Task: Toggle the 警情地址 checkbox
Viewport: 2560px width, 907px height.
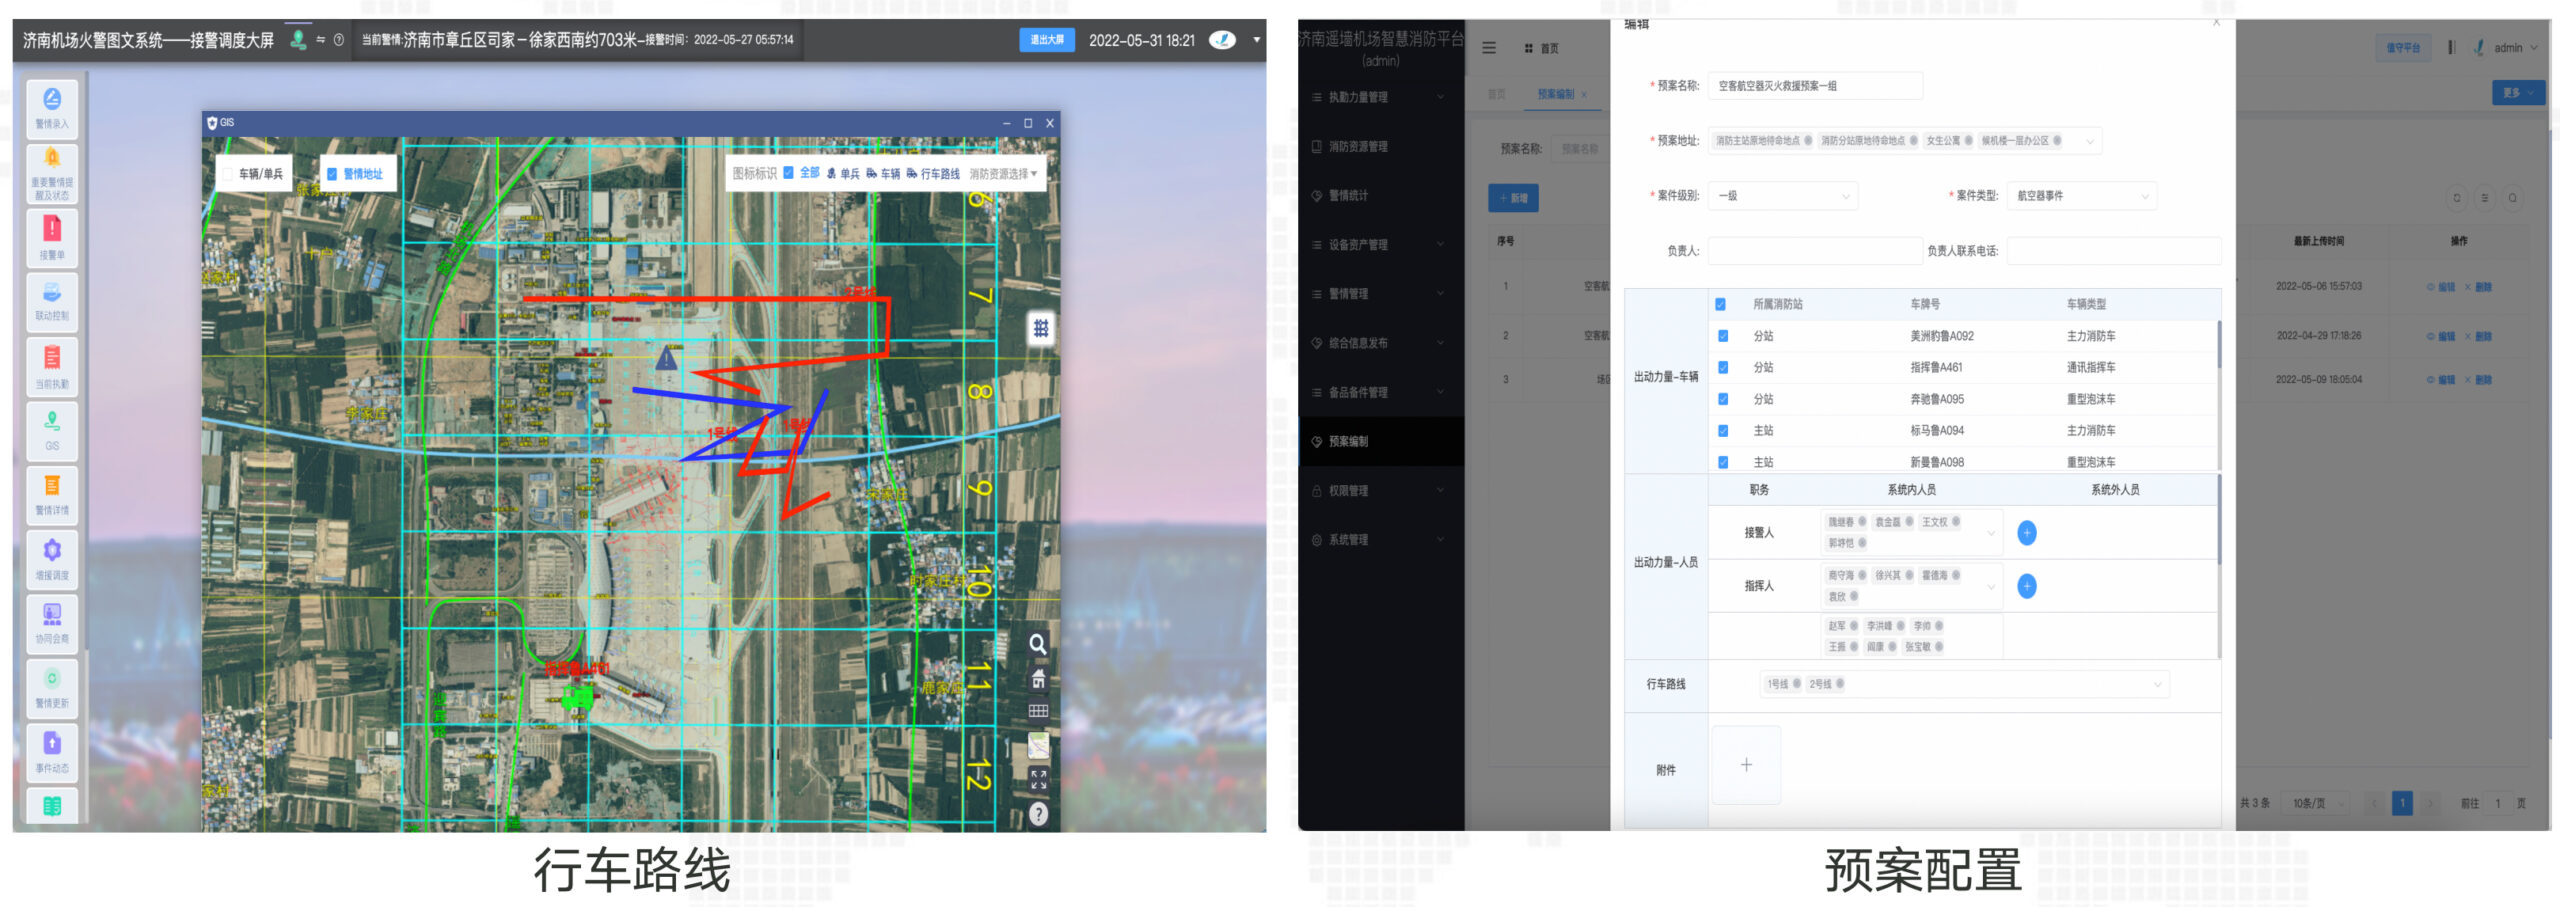Action: [x=332, y=174]
